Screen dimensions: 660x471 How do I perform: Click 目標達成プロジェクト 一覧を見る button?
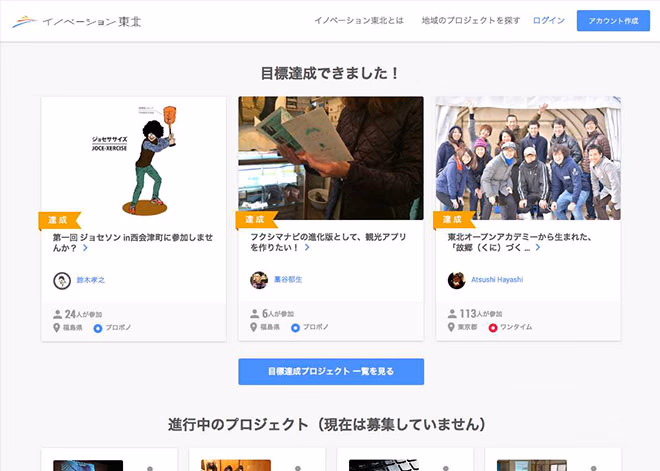(331, 371)
